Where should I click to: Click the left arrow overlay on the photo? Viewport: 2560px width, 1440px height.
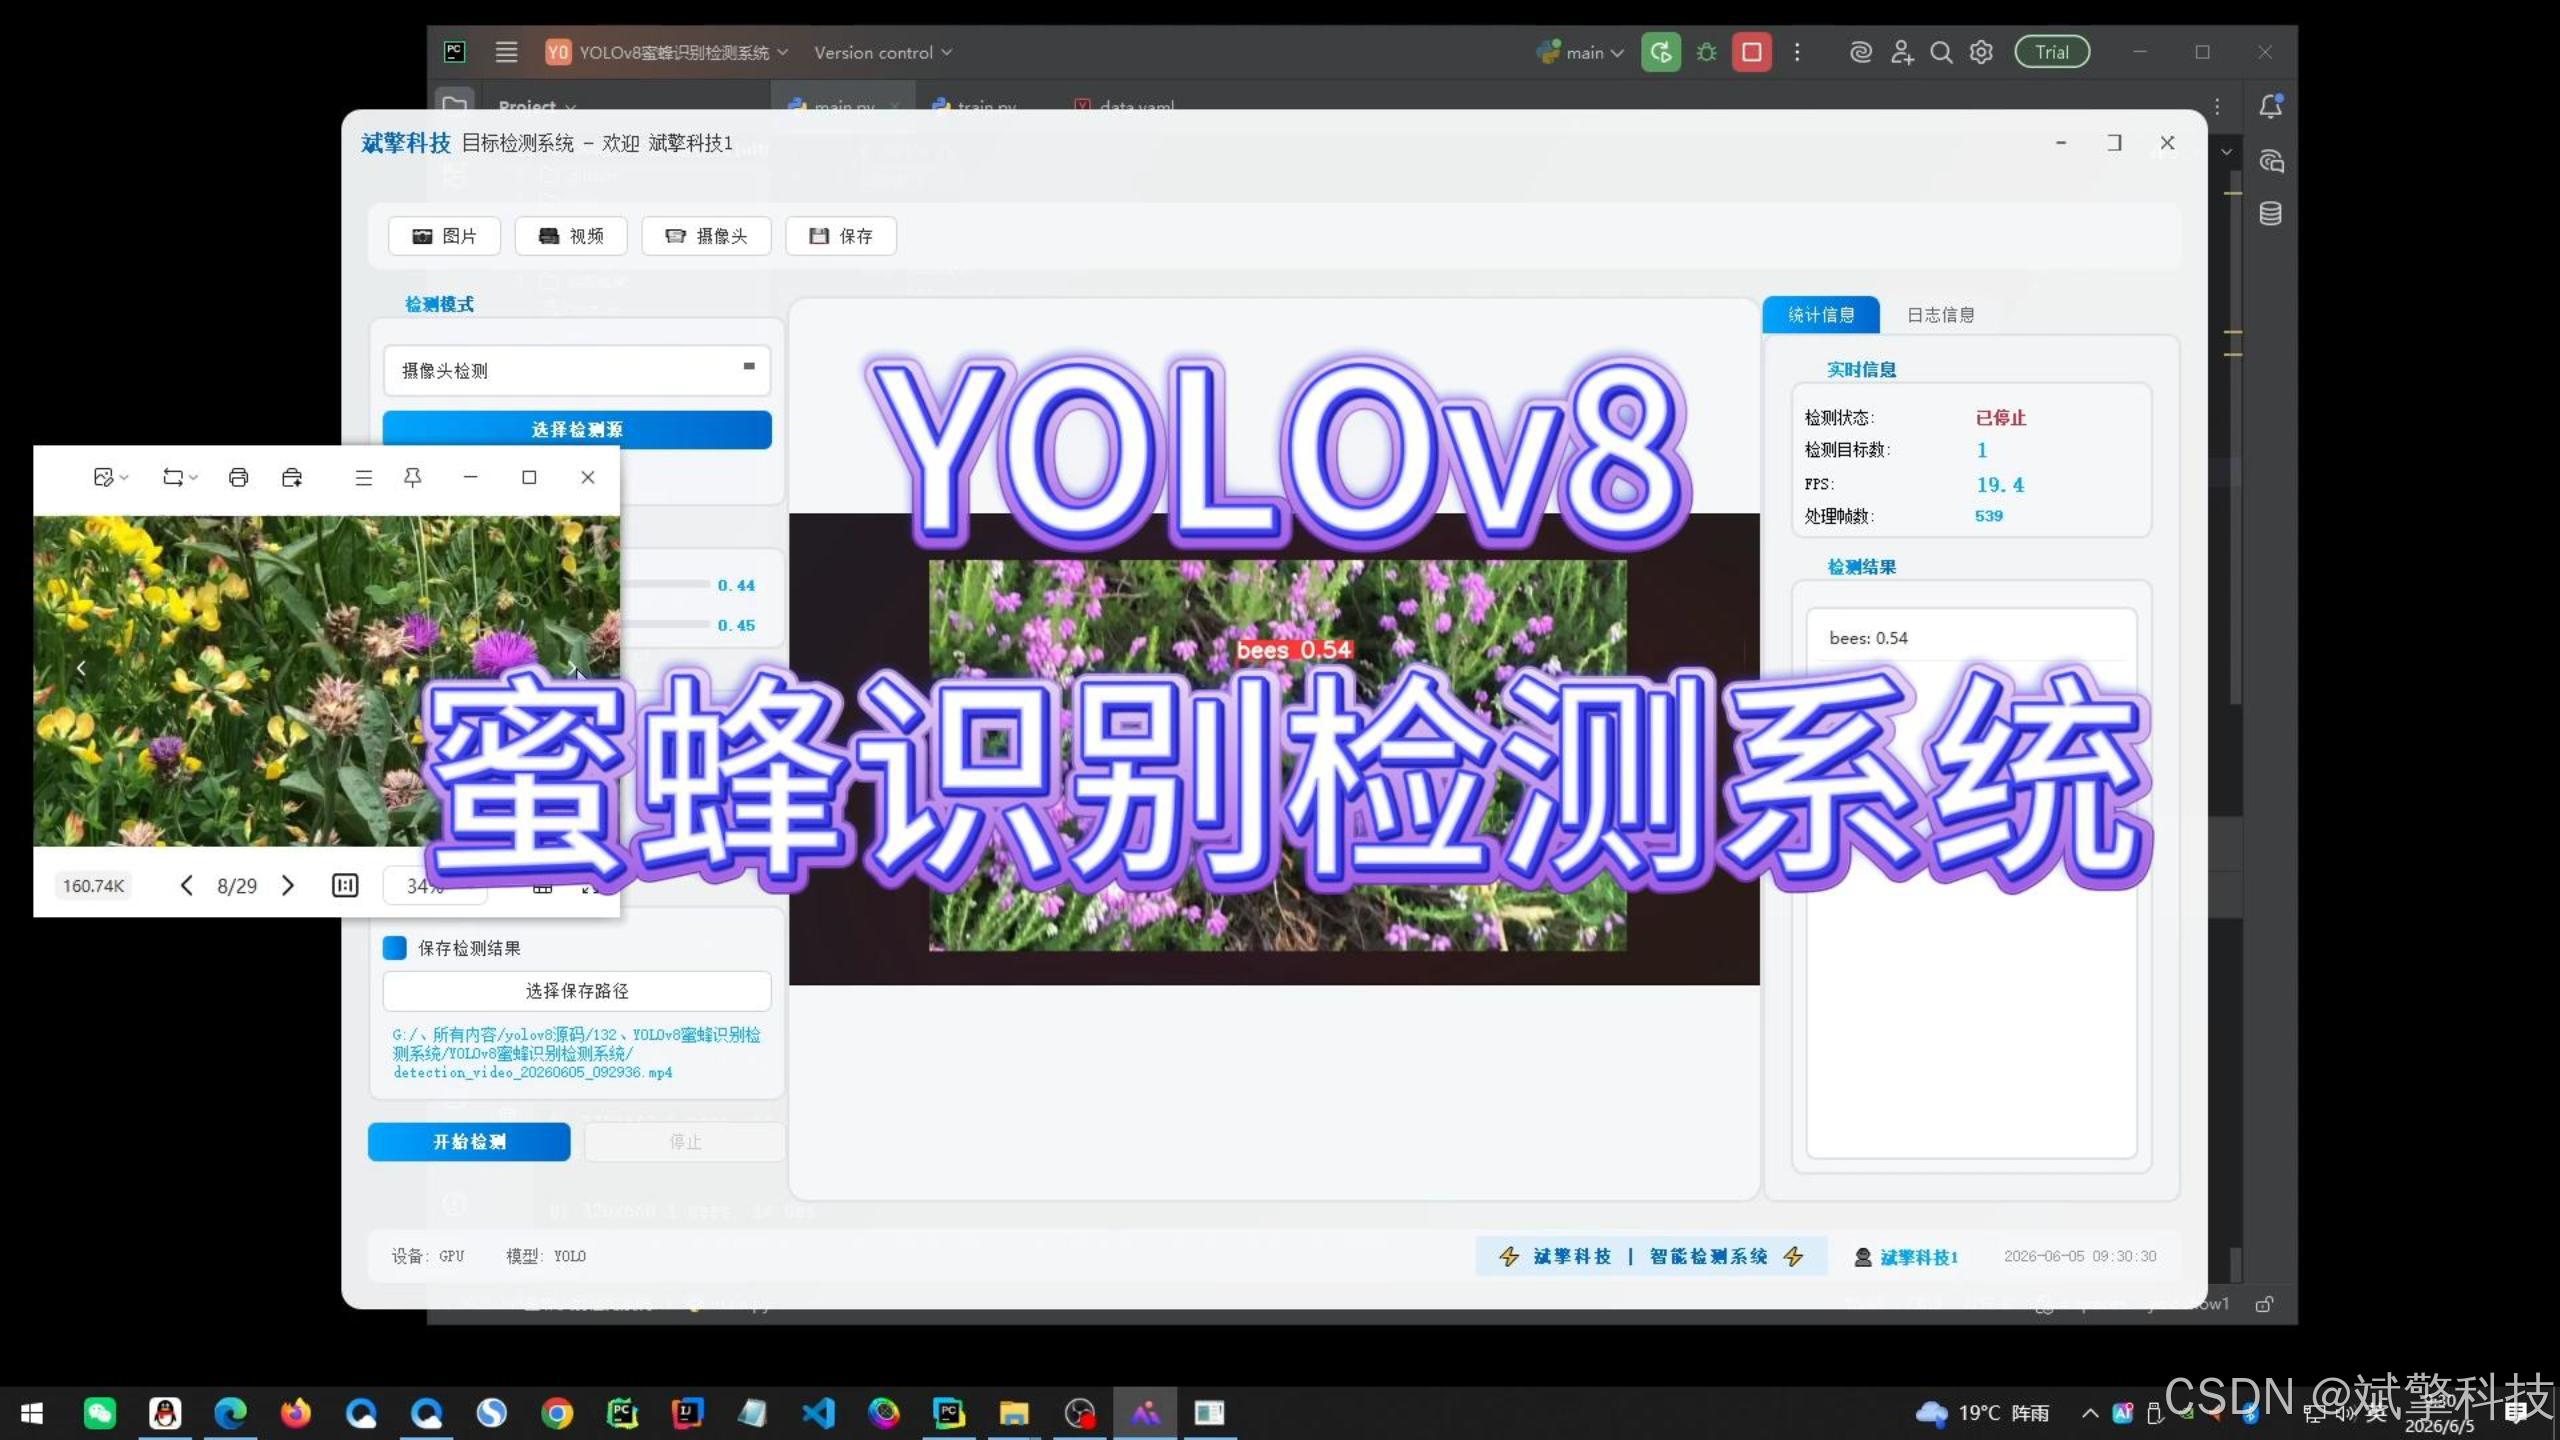[81, 668]
